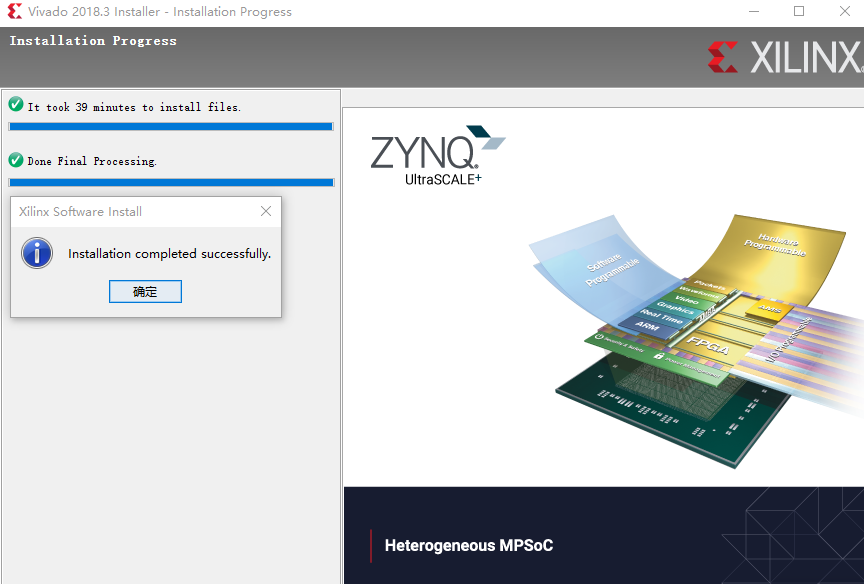Click the blue information icon in dialog
The height and width of the screenshot is (584, 864).
[37, 253]
